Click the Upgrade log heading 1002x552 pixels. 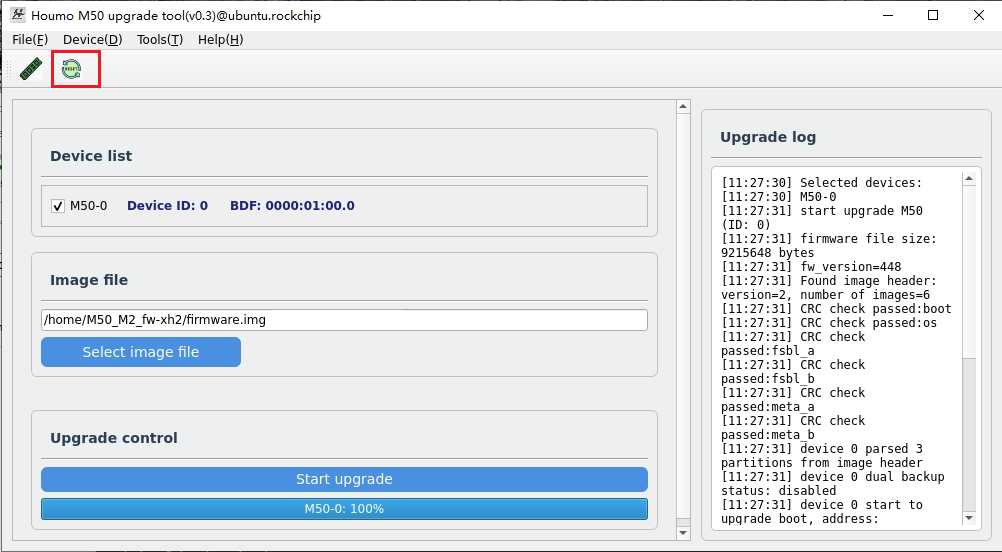click(x=768, y=137)
